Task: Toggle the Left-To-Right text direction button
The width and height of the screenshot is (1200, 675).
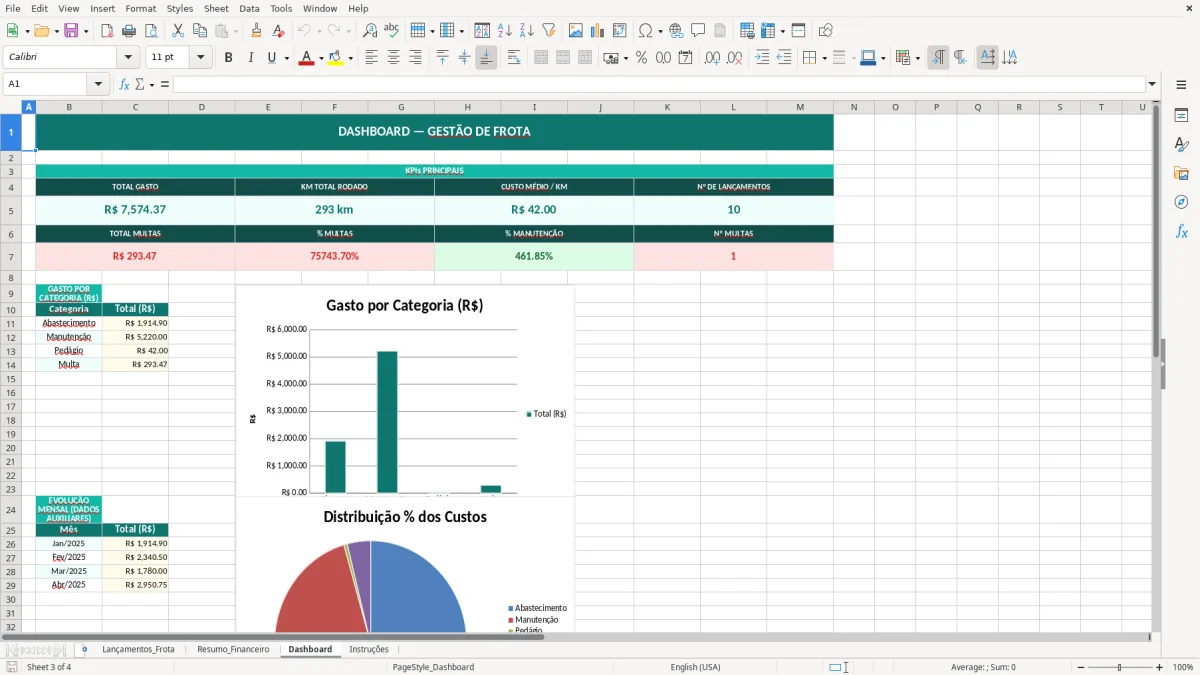Action: (x=938, y=58)
